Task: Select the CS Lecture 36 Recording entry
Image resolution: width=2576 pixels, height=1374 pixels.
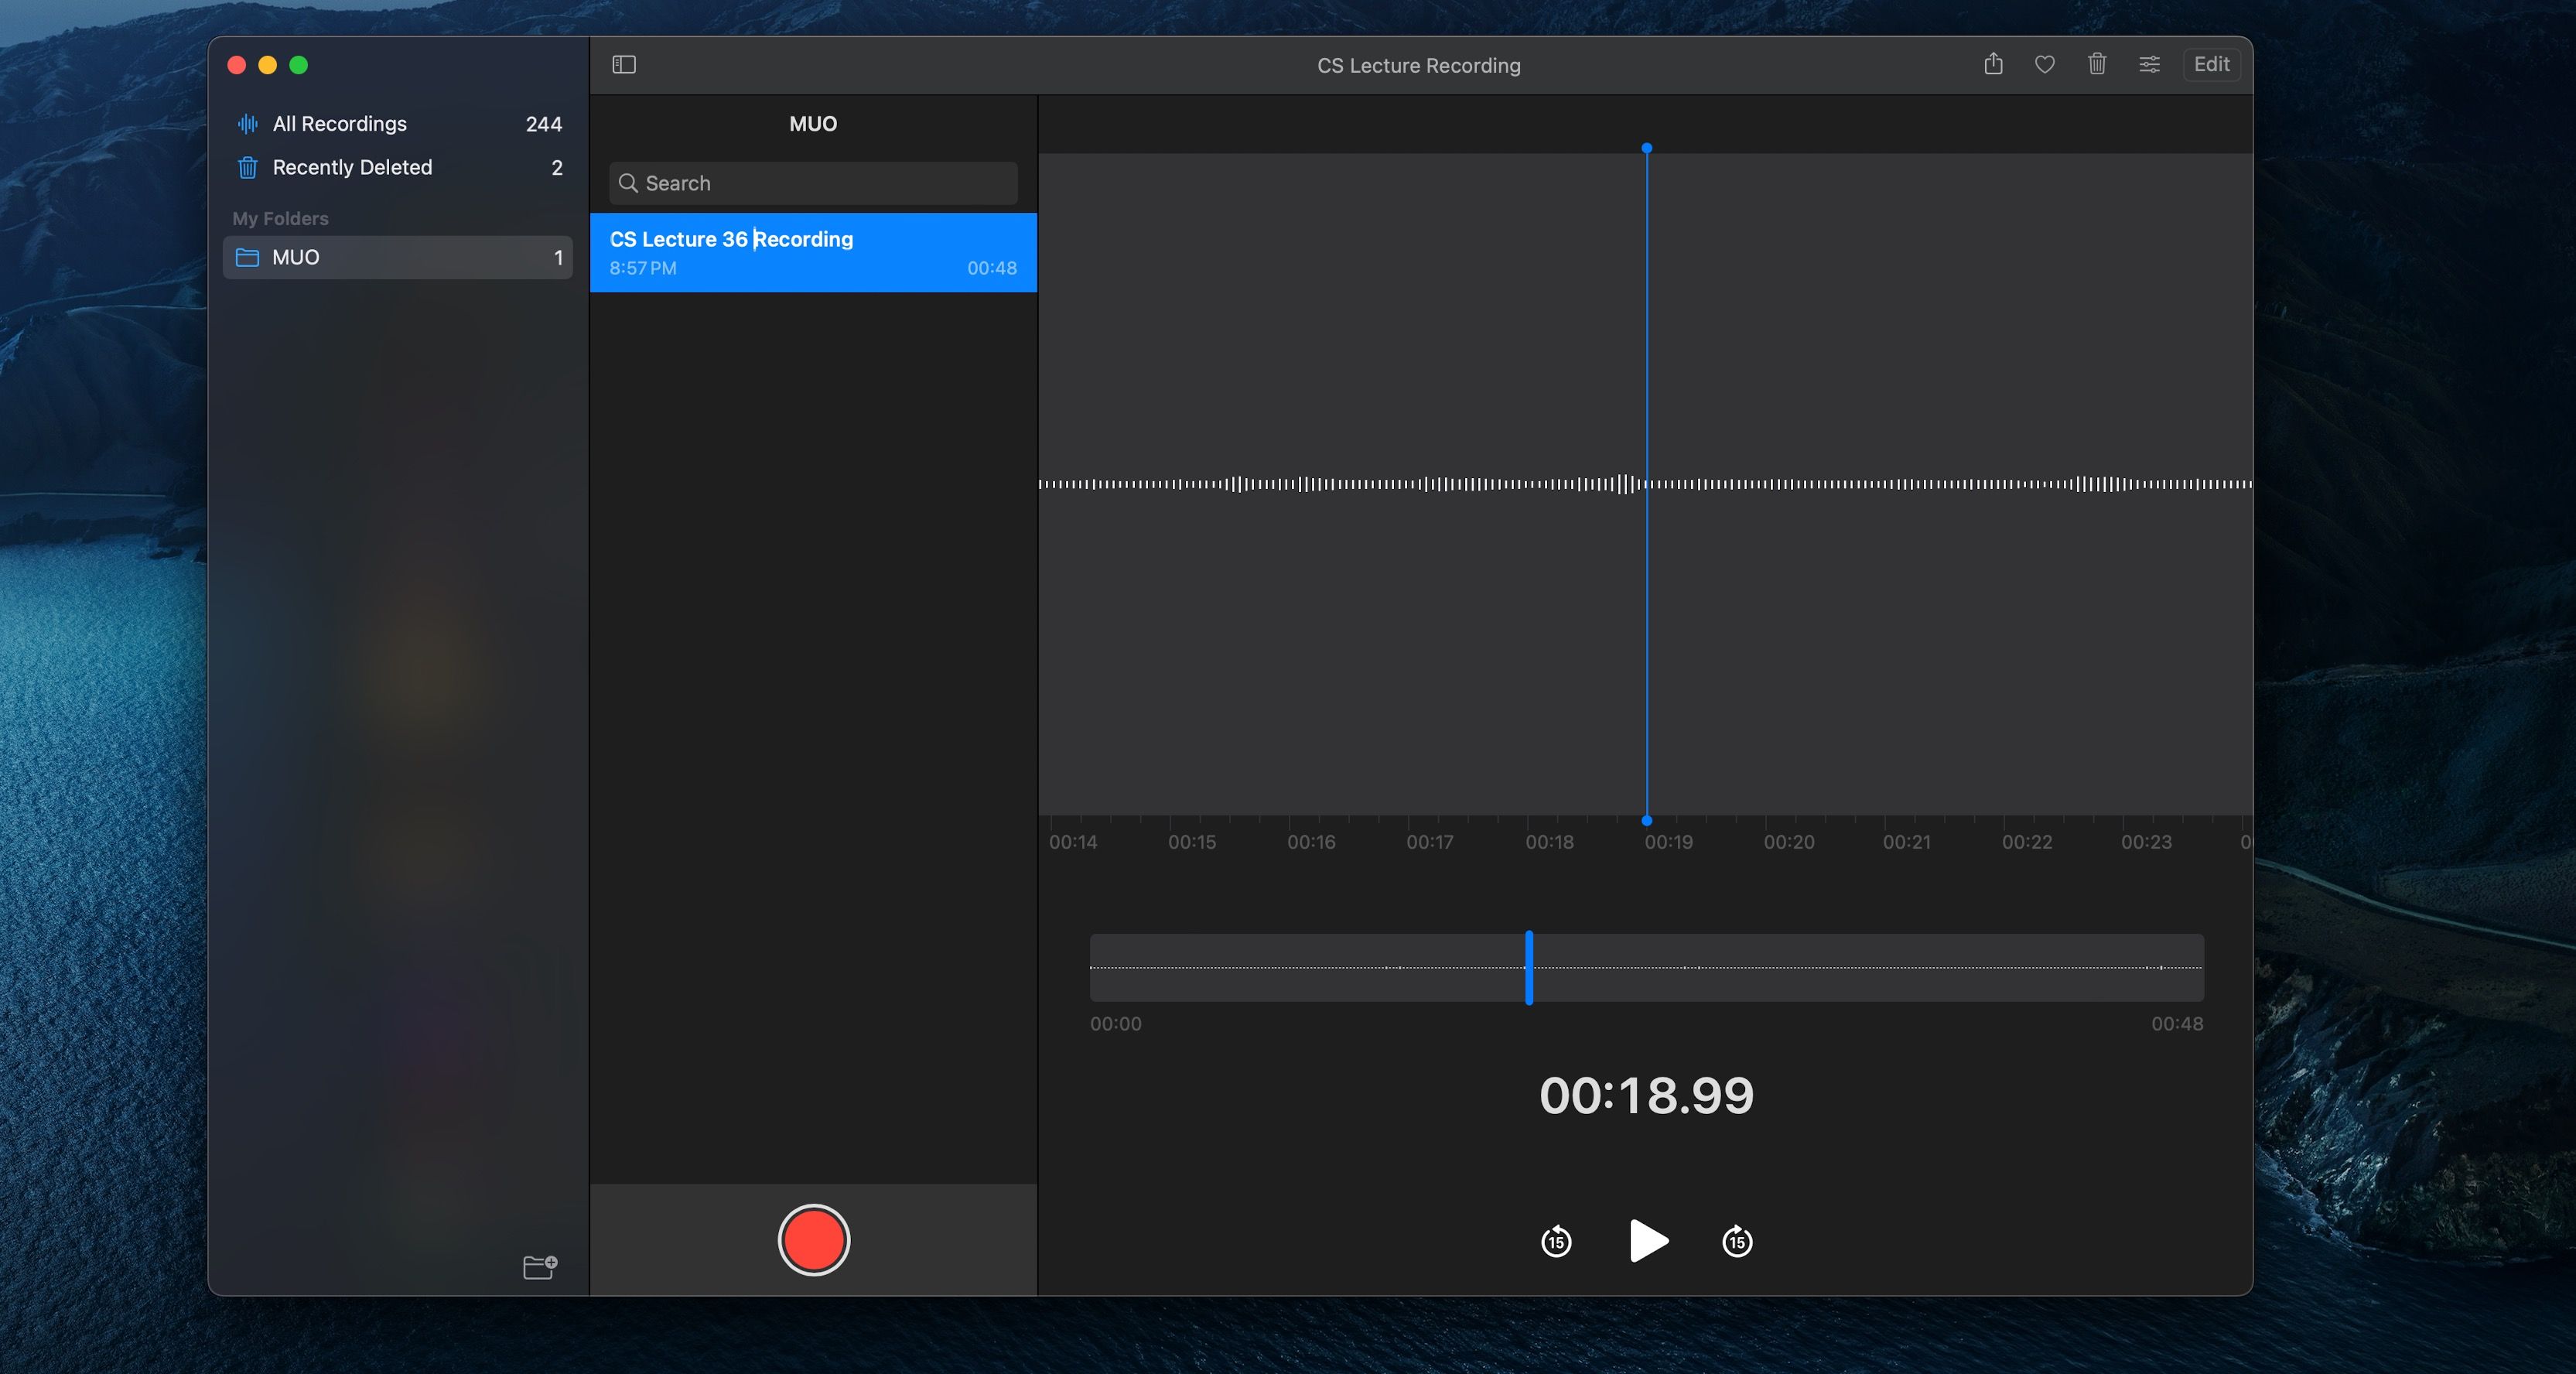Action: click(812, 252)
